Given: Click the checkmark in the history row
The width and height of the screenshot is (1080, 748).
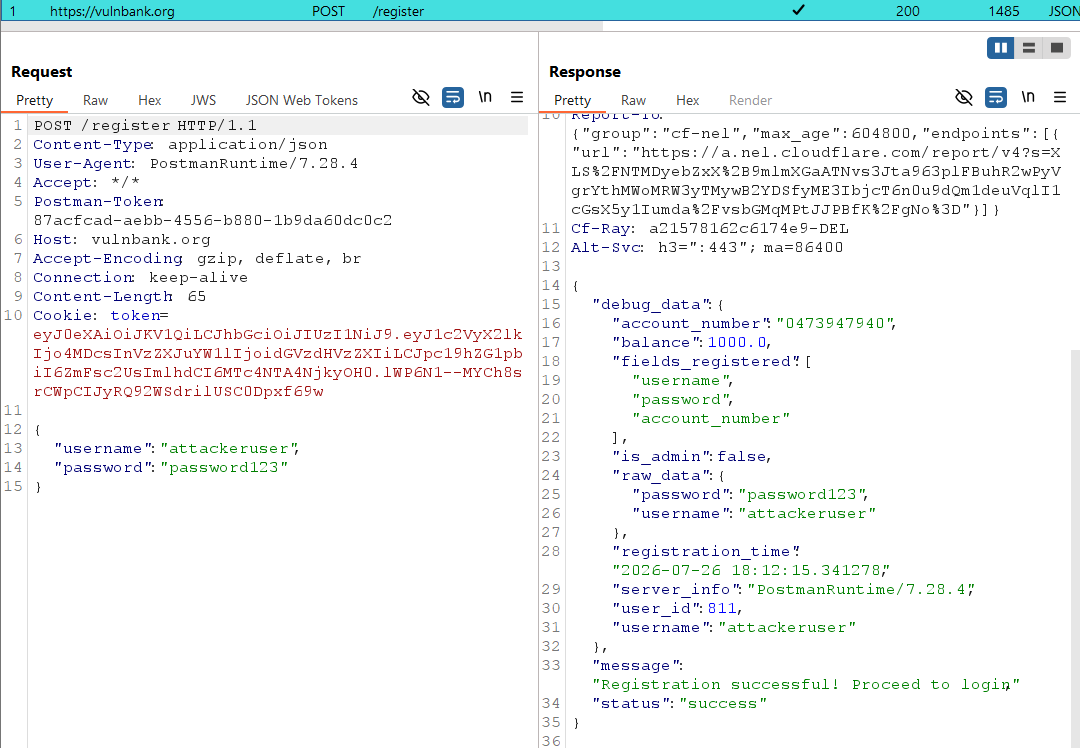Looking at the screenshot, I should 798,10.
